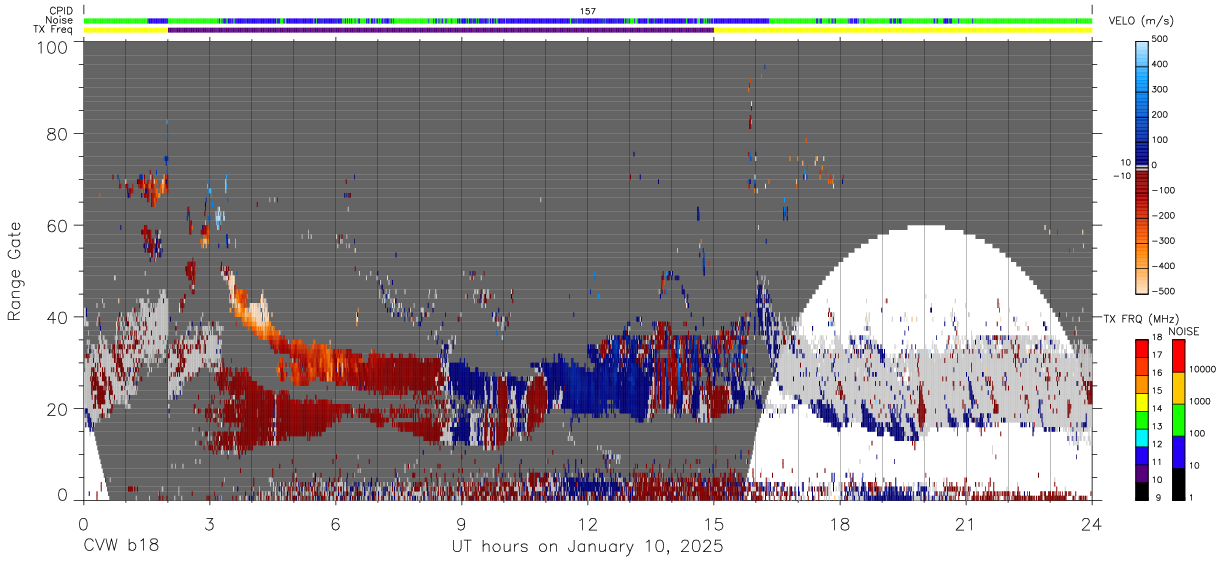Click the Range Gate axis title
Screen dimensions: 1228x567
click(x=15, y=271)
